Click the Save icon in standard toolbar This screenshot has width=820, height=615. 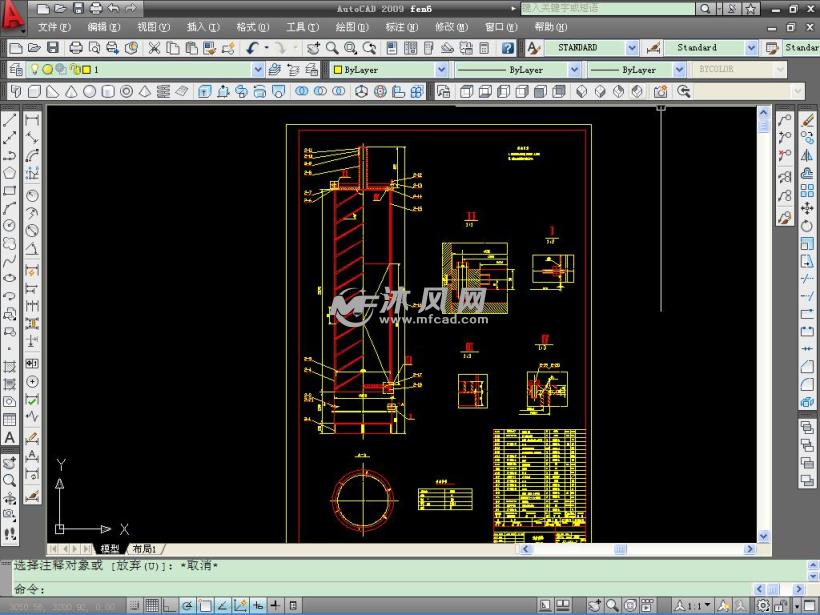click(x=54, y=48)
